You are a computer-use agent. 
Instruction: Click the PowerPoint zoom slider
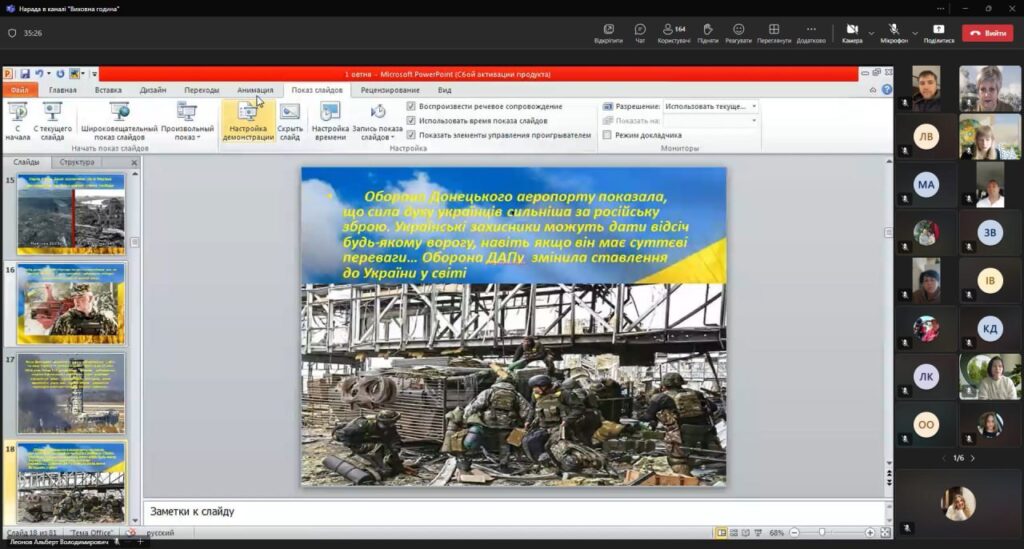[822, 533]
